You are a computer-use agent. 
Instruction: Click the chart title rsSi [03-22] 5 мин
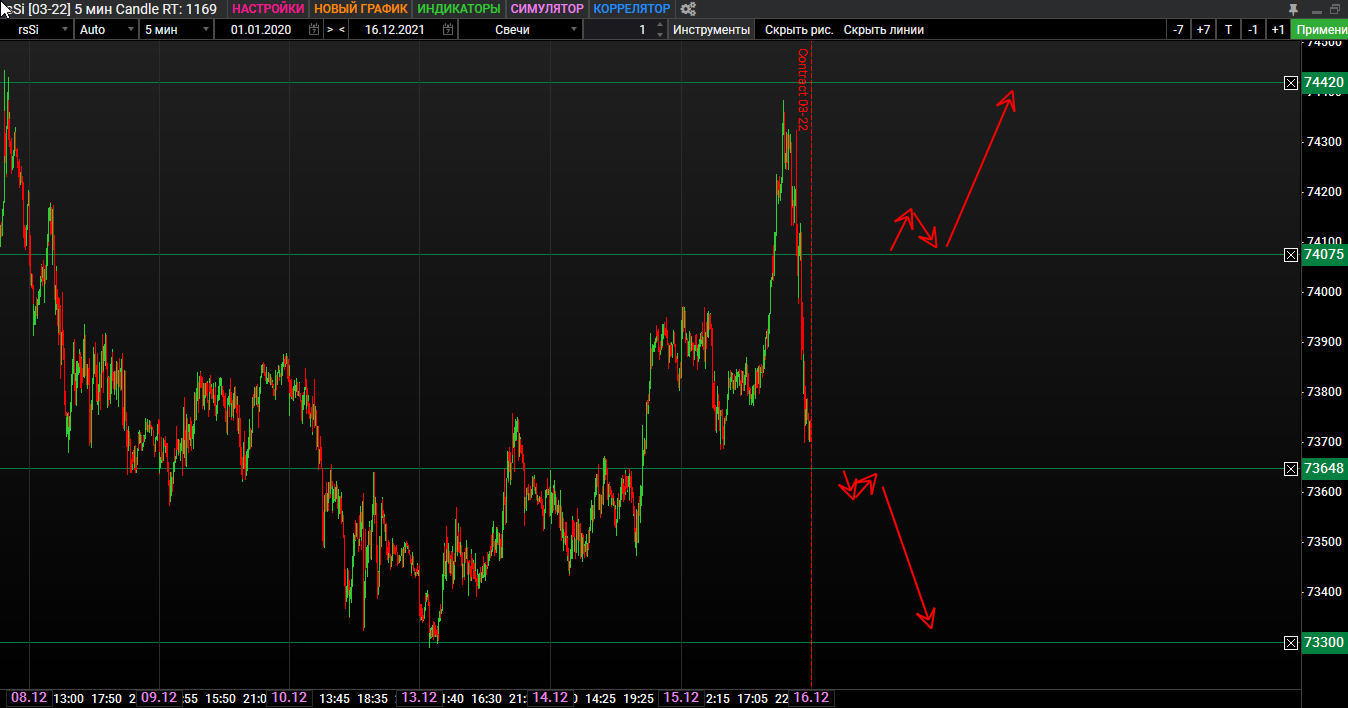click(54, 8)
